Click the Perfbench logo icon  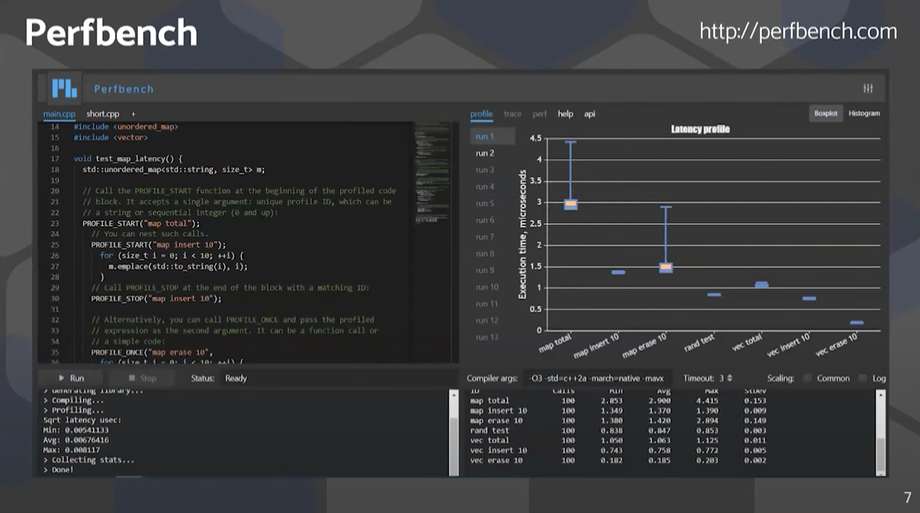click(x=65, y=88)
